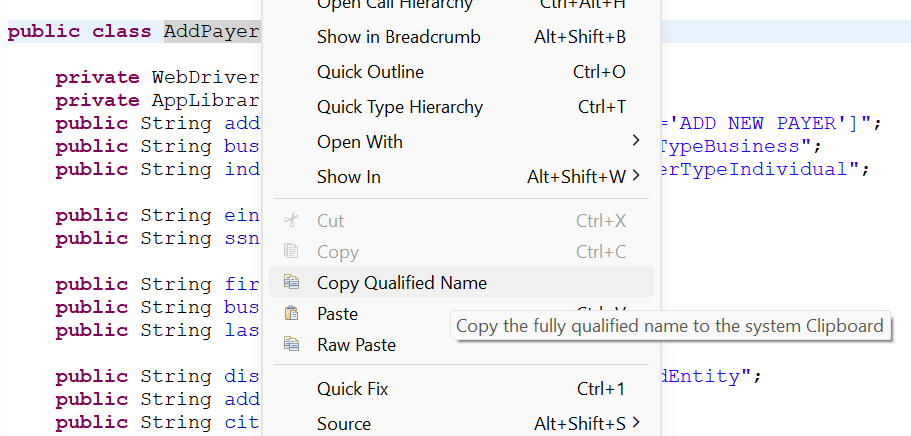Screen dimensions: 911x436
Task: Choose the Quick Outline menu entry
Action: point(370,72)
